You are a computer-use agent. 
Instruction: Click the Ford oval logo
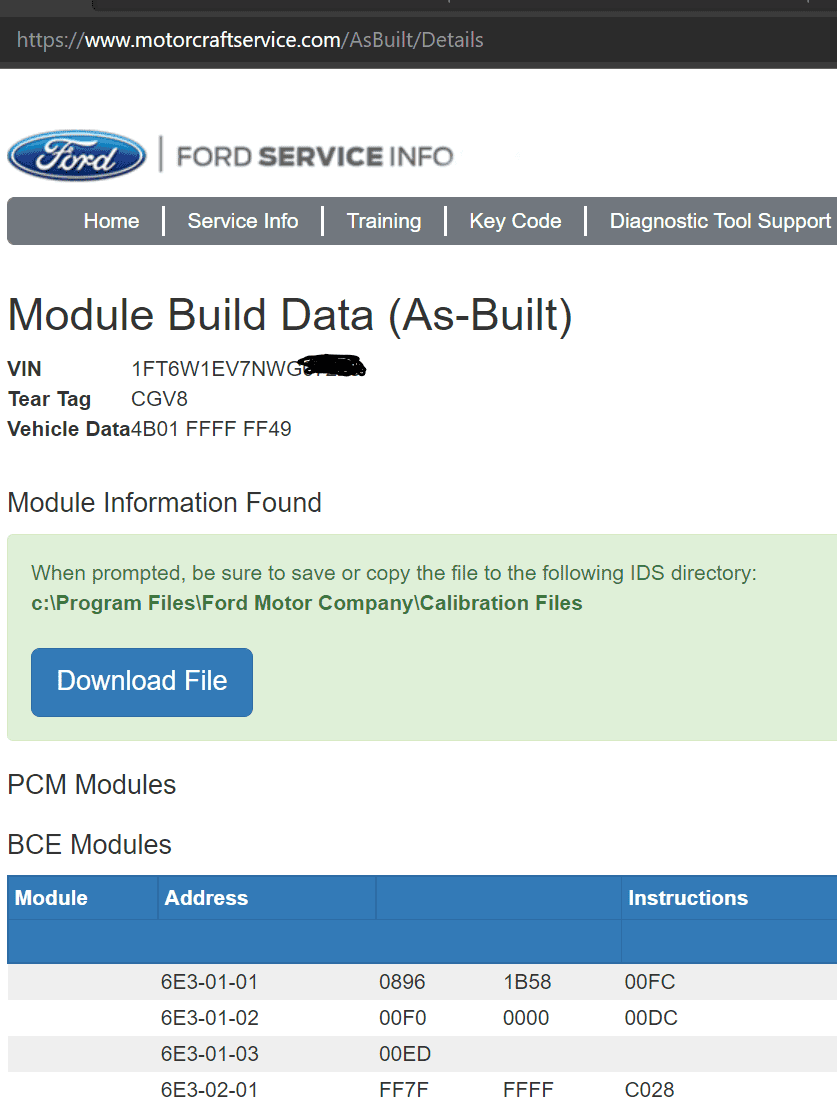coord(77,157)
